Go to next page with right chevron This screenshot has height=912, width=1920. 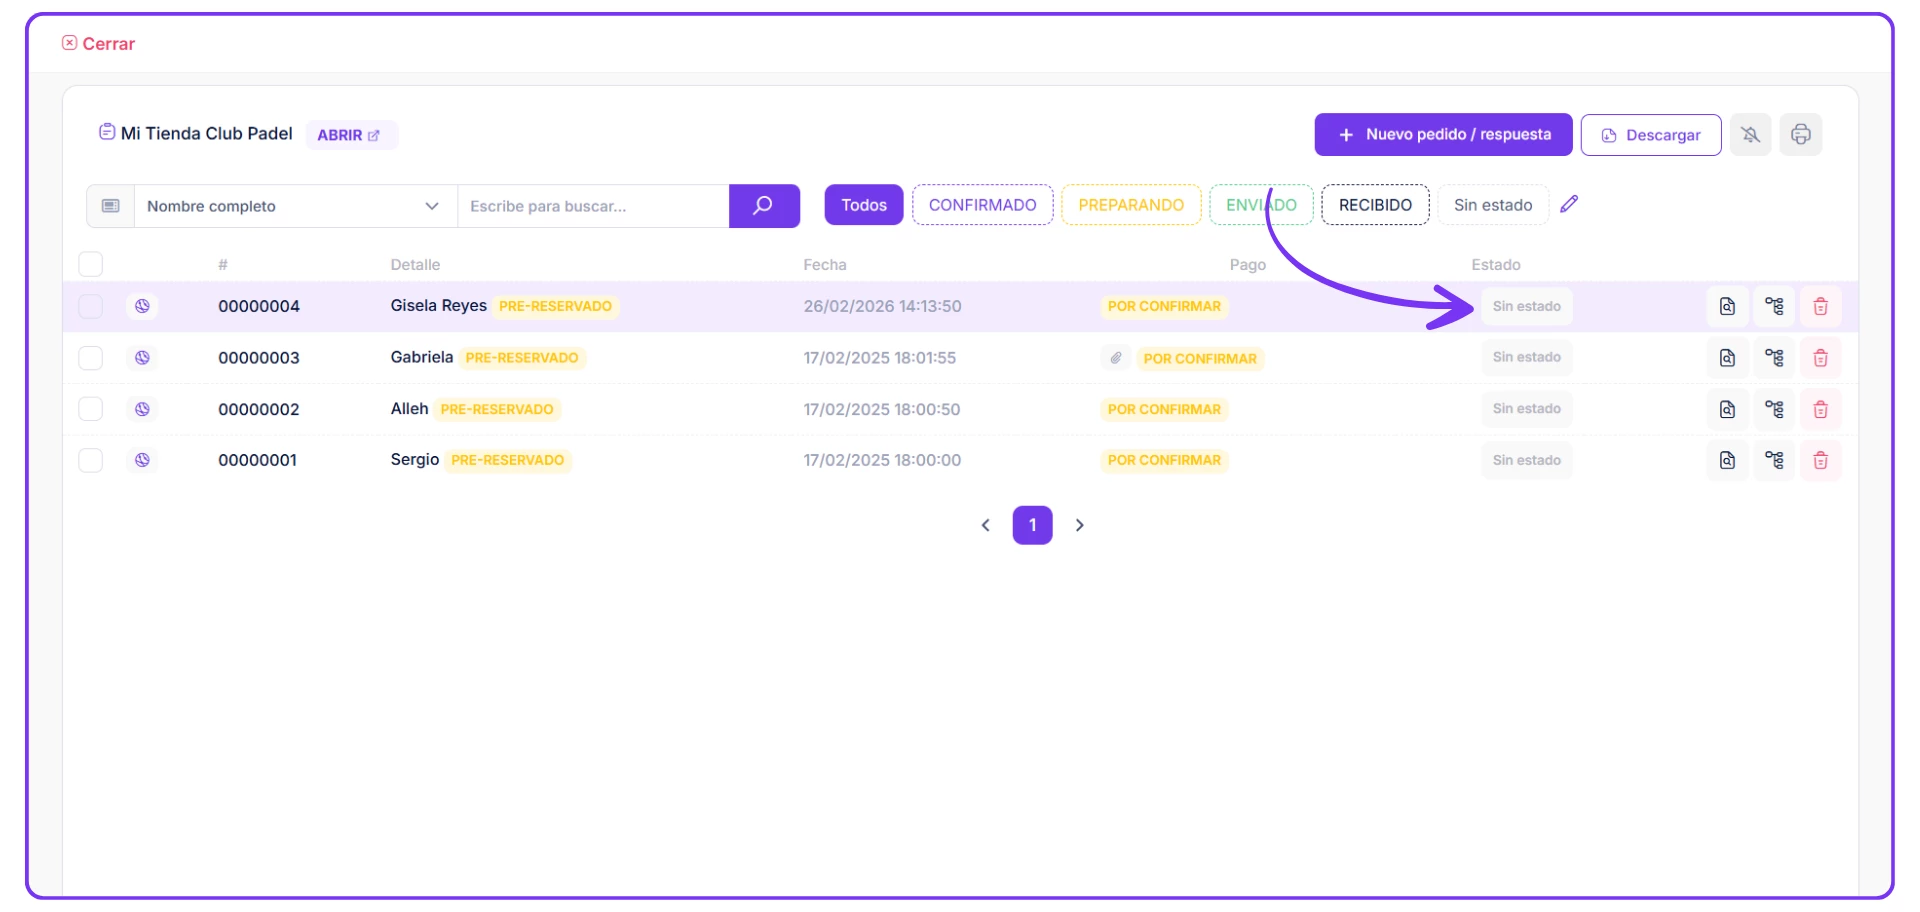click(x=1079, y=525)
